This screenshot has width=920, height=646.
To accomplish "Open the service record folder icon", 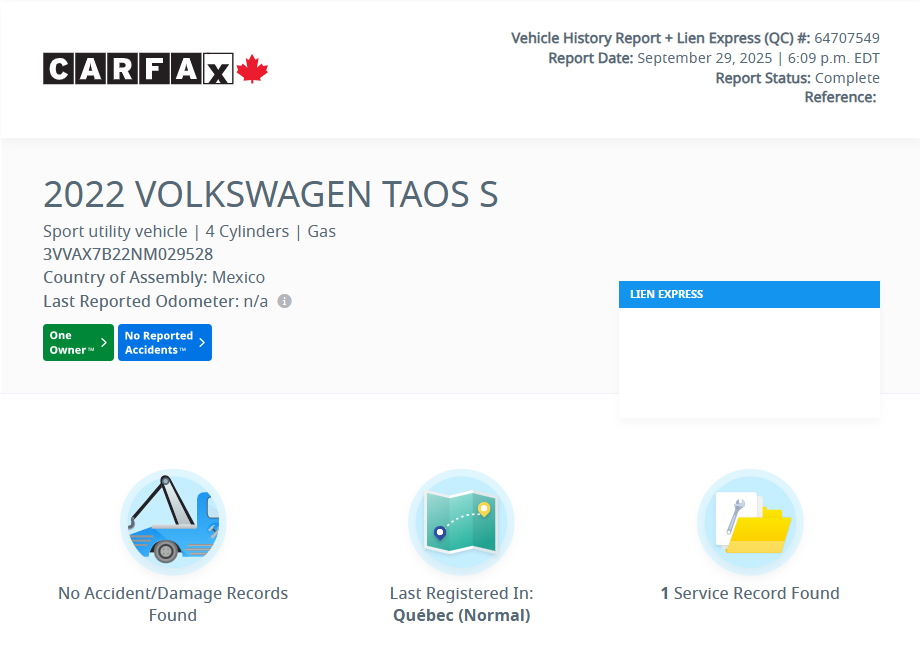I will click(x=750, y=521).
